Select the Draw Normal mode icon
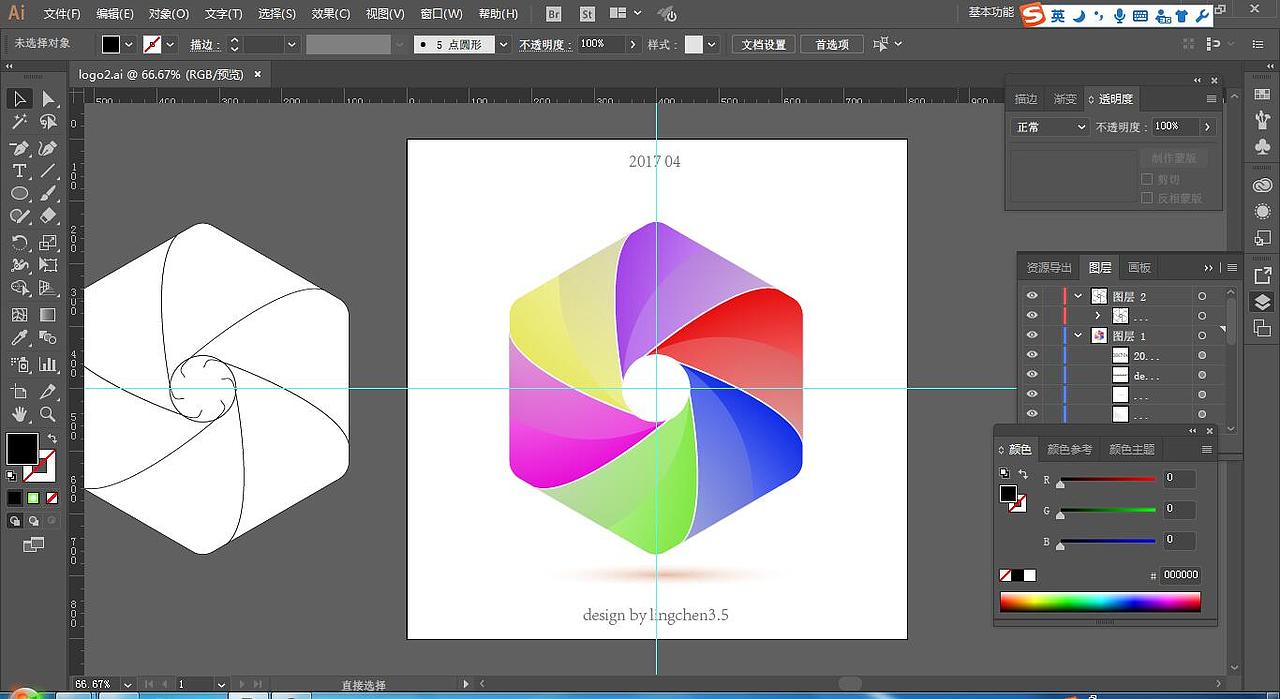1280x699 pixels. 15,521
